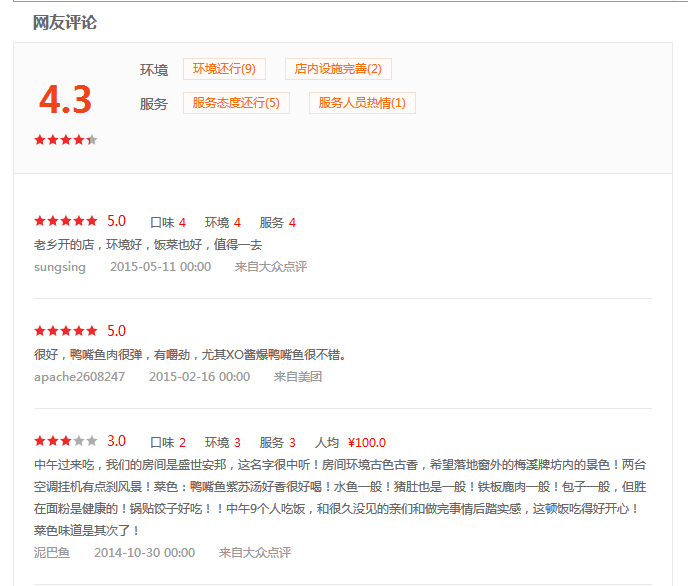Click the five-star rating of apache2608247's review
Viewport: 688px width, 586px height.
[x=66, y=331]
